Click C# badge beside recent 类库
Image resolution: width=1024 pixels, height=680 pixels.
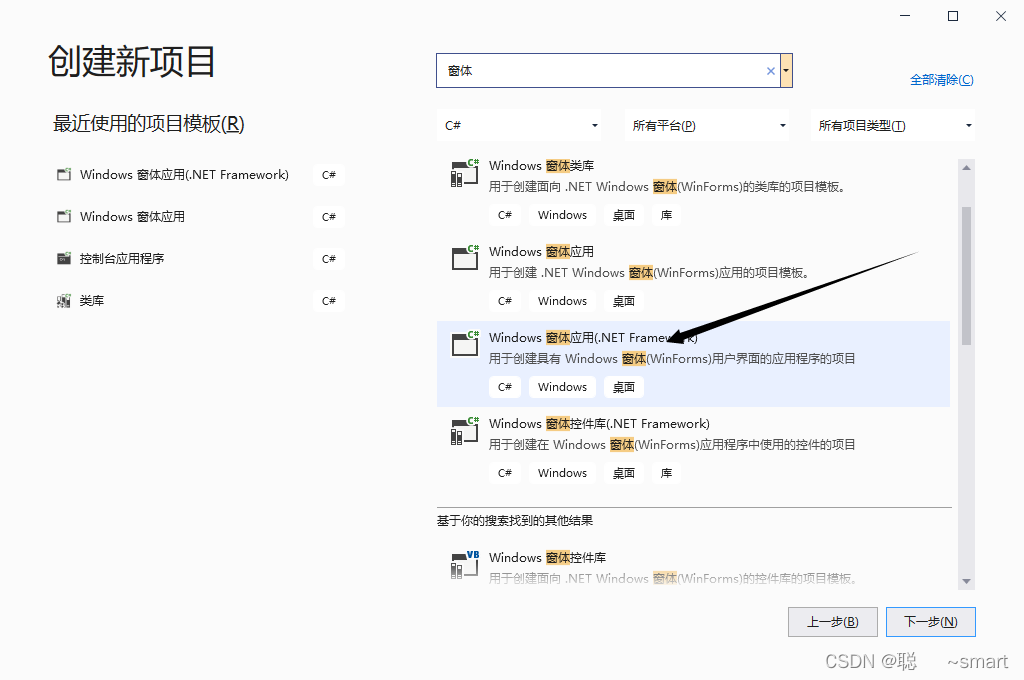[x=328, y=300]
